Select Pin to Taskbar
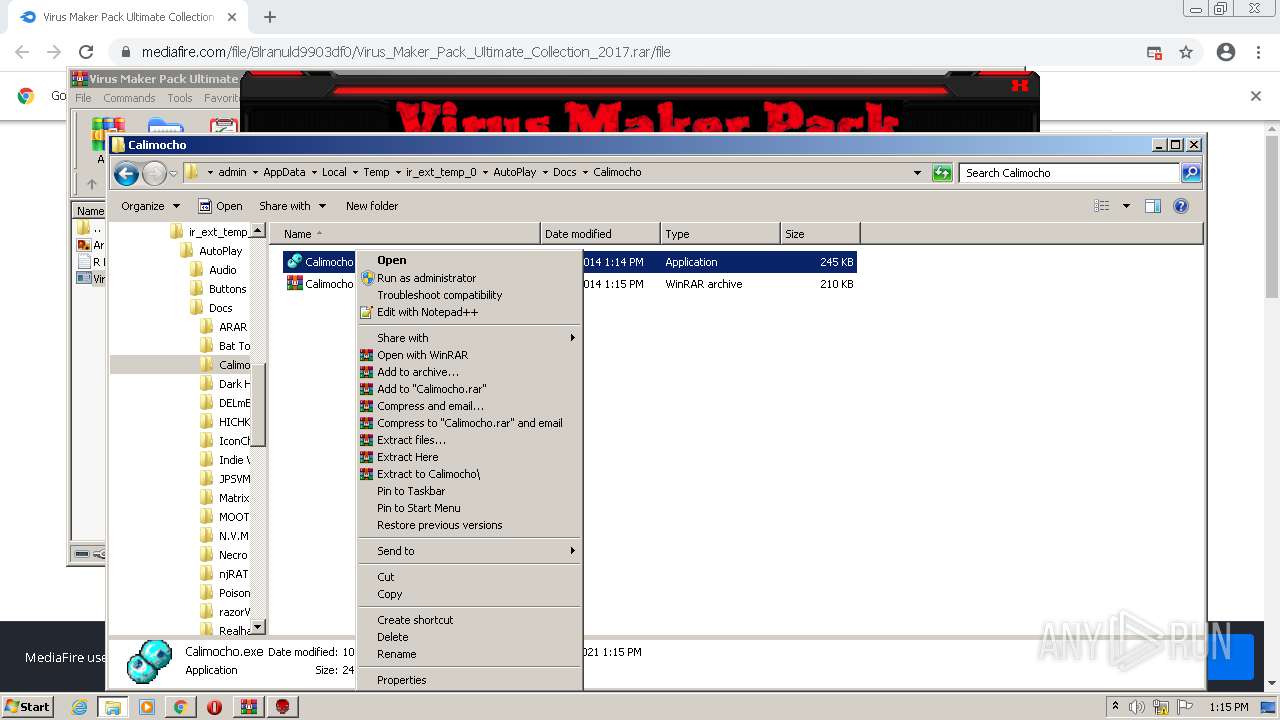This screenshot has width=1280, height=720. (x=411, y=491)
